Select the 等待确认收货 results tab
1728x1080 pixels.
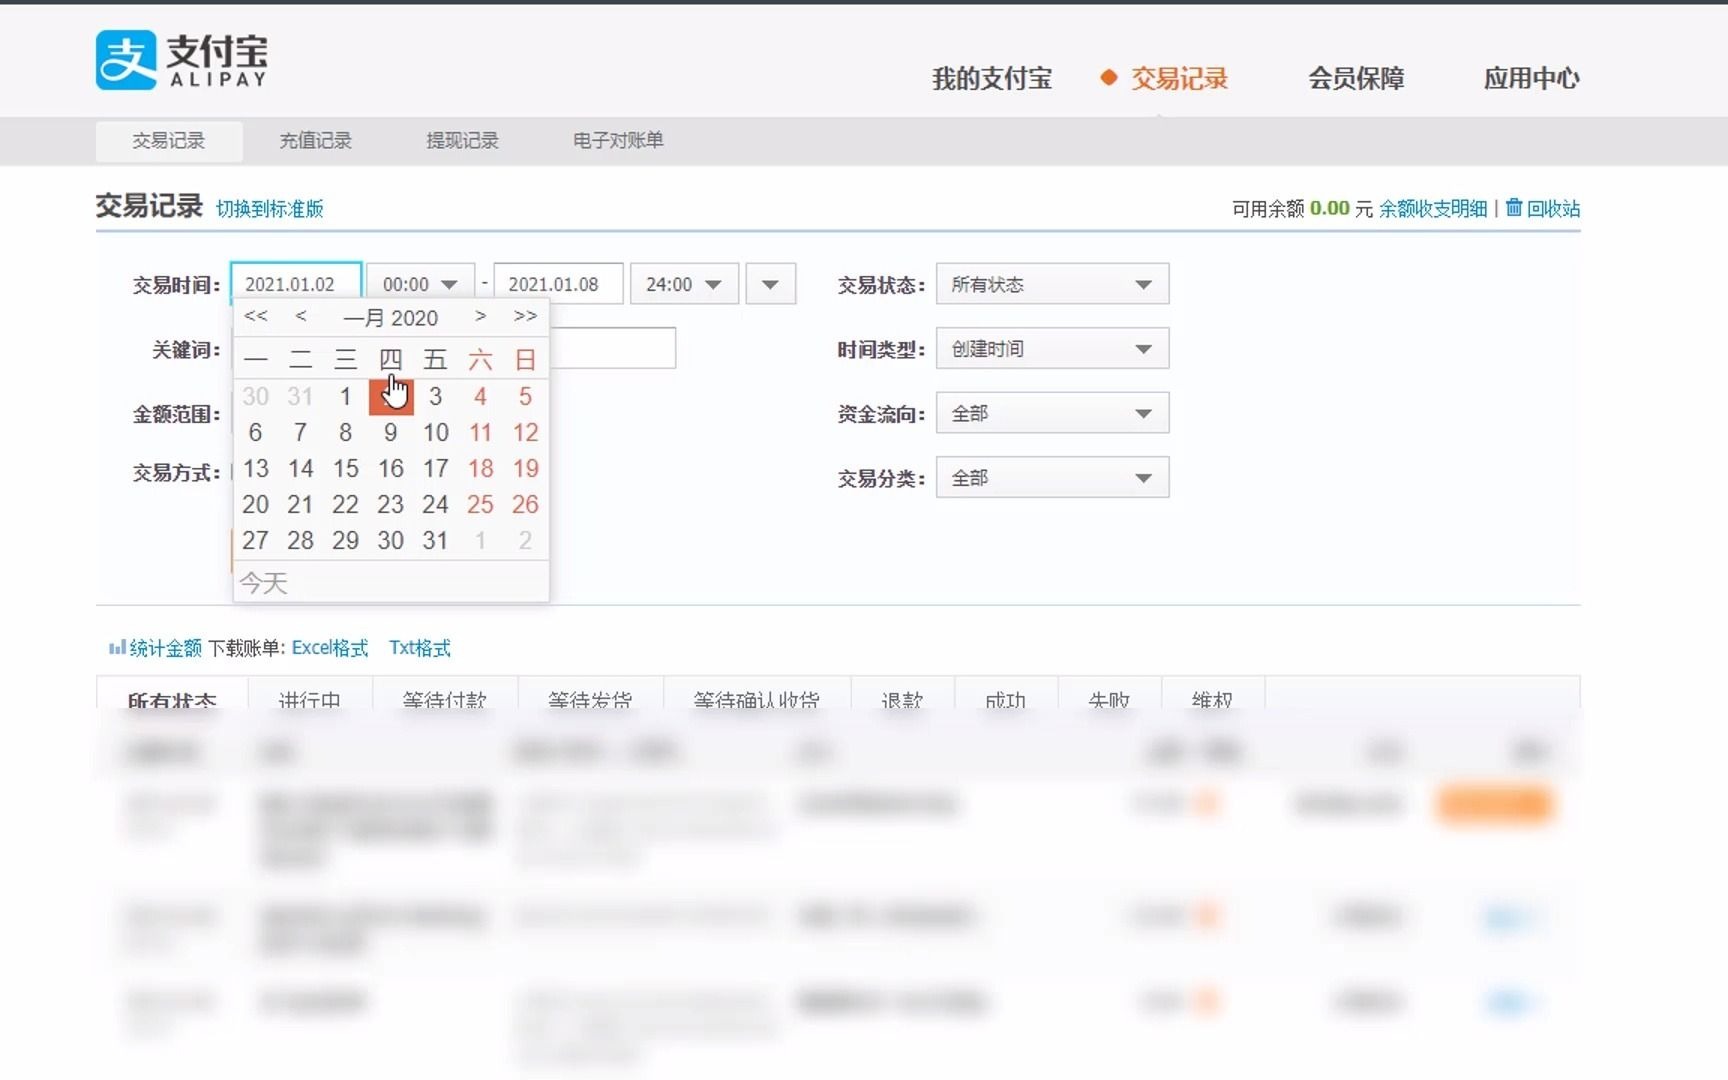757,696
